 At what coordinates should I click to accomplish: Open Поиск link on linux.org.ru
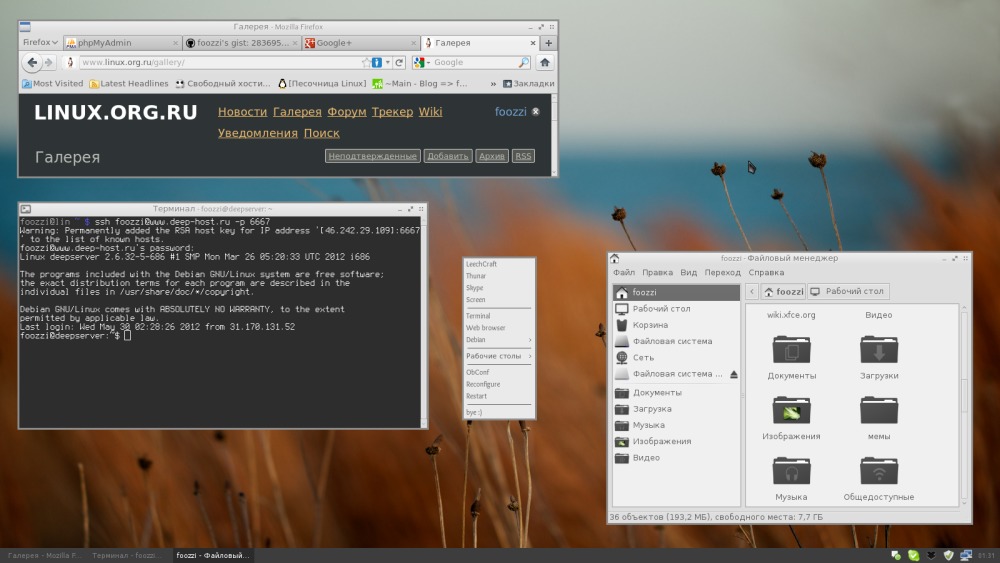321,133
